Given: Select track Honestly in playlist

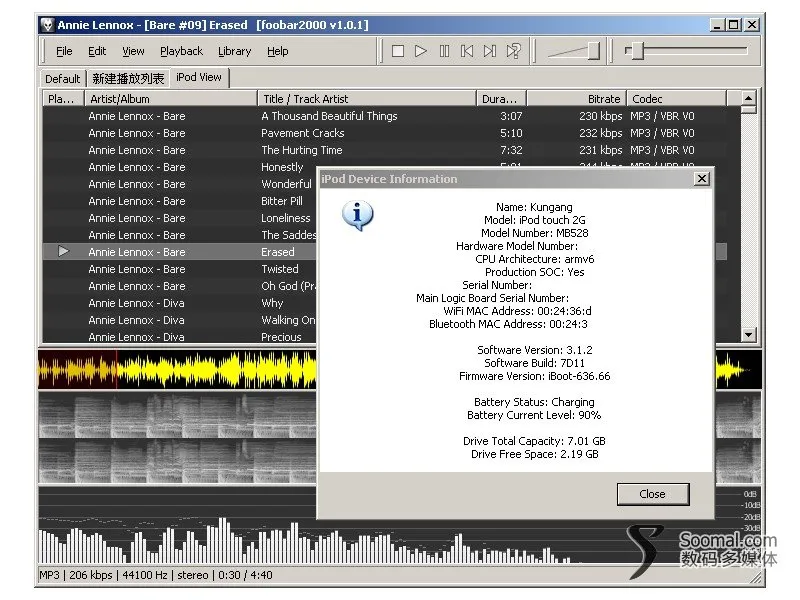Looking at the screenshot, I should (x=282, y=167).
